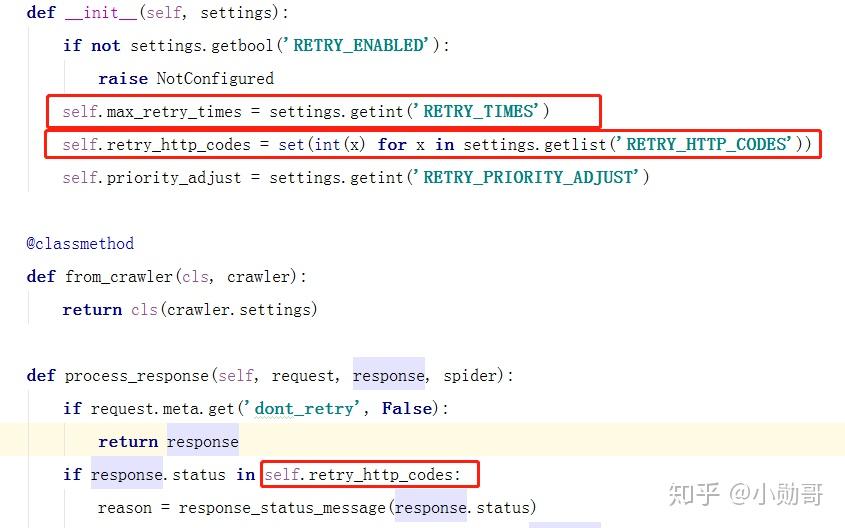The width and height of the screenshot is (845, 528).
Task: Click 'process_response' function name
Action: click(x=137, y=375)
